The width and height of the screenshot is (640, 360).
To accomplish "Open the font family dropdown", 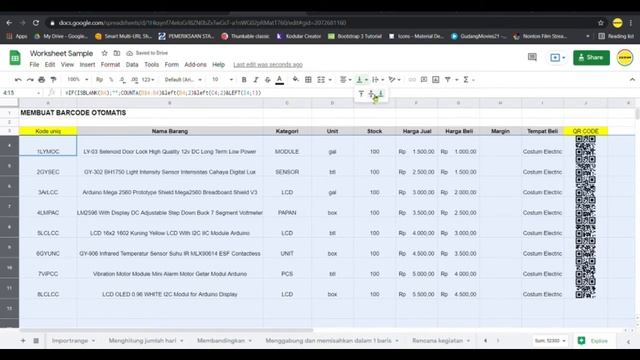I will [183, 80].
